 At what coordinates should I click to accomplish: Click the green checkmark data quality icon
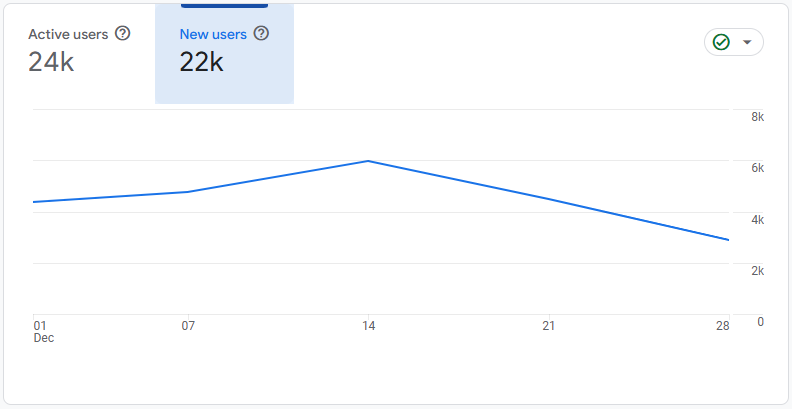(721, 42)
